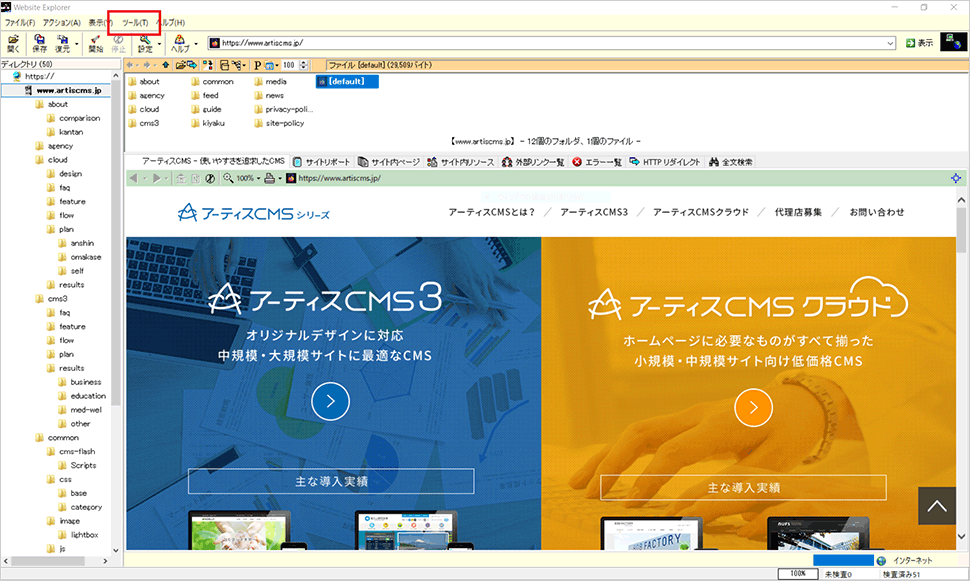Image resolution: width=970 pixels, height=581 pixels.
Task: Click the ヘルプ toolbar icon
Action: 180,43
